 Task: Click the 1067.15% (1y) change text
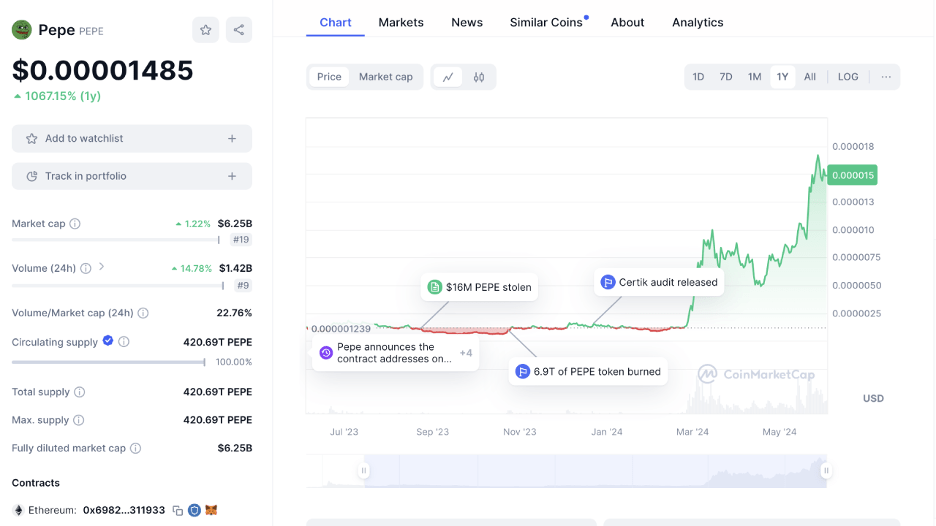pyautogui.click(x=63, y=96)
